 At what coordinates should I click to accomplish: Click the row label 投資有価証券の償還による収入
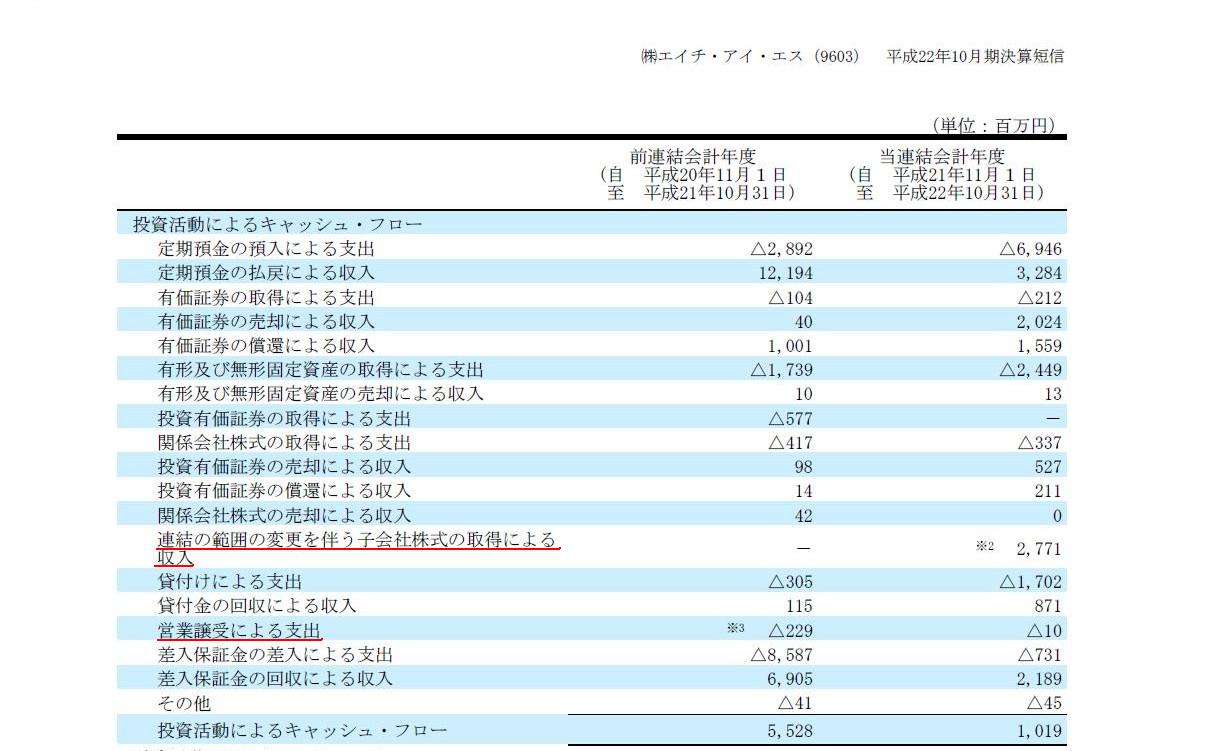tap(284, 491)
